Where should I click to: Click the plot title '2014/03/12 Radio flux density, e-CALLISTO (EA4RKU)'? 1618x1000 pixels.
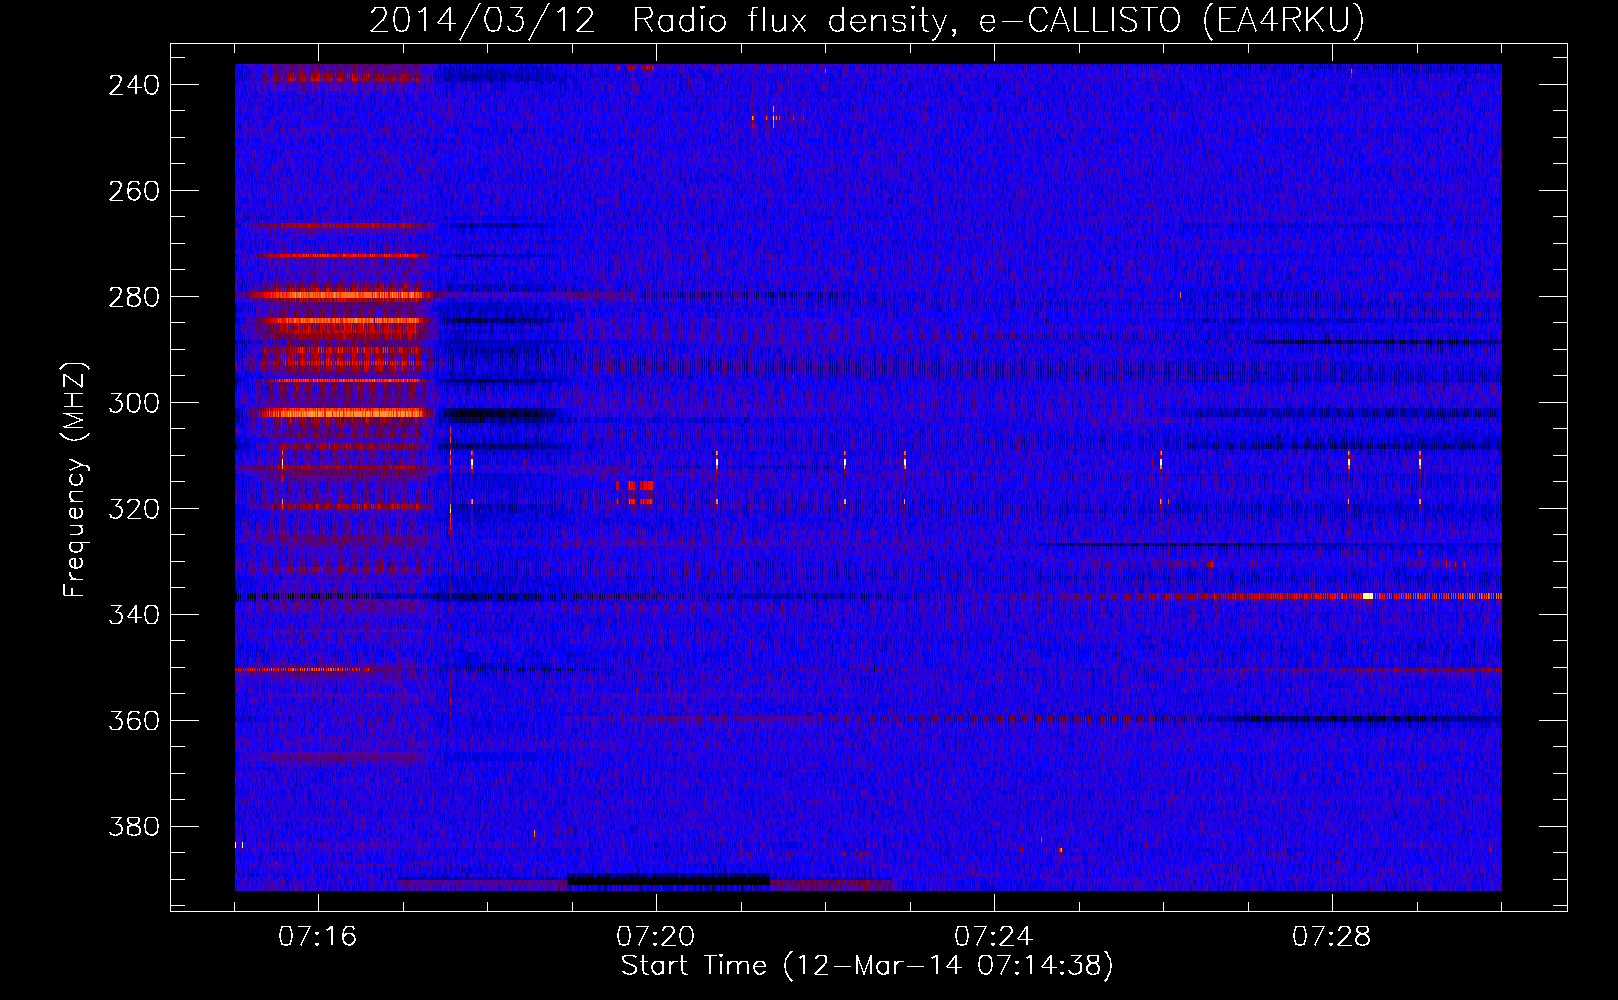coord(867,20)
